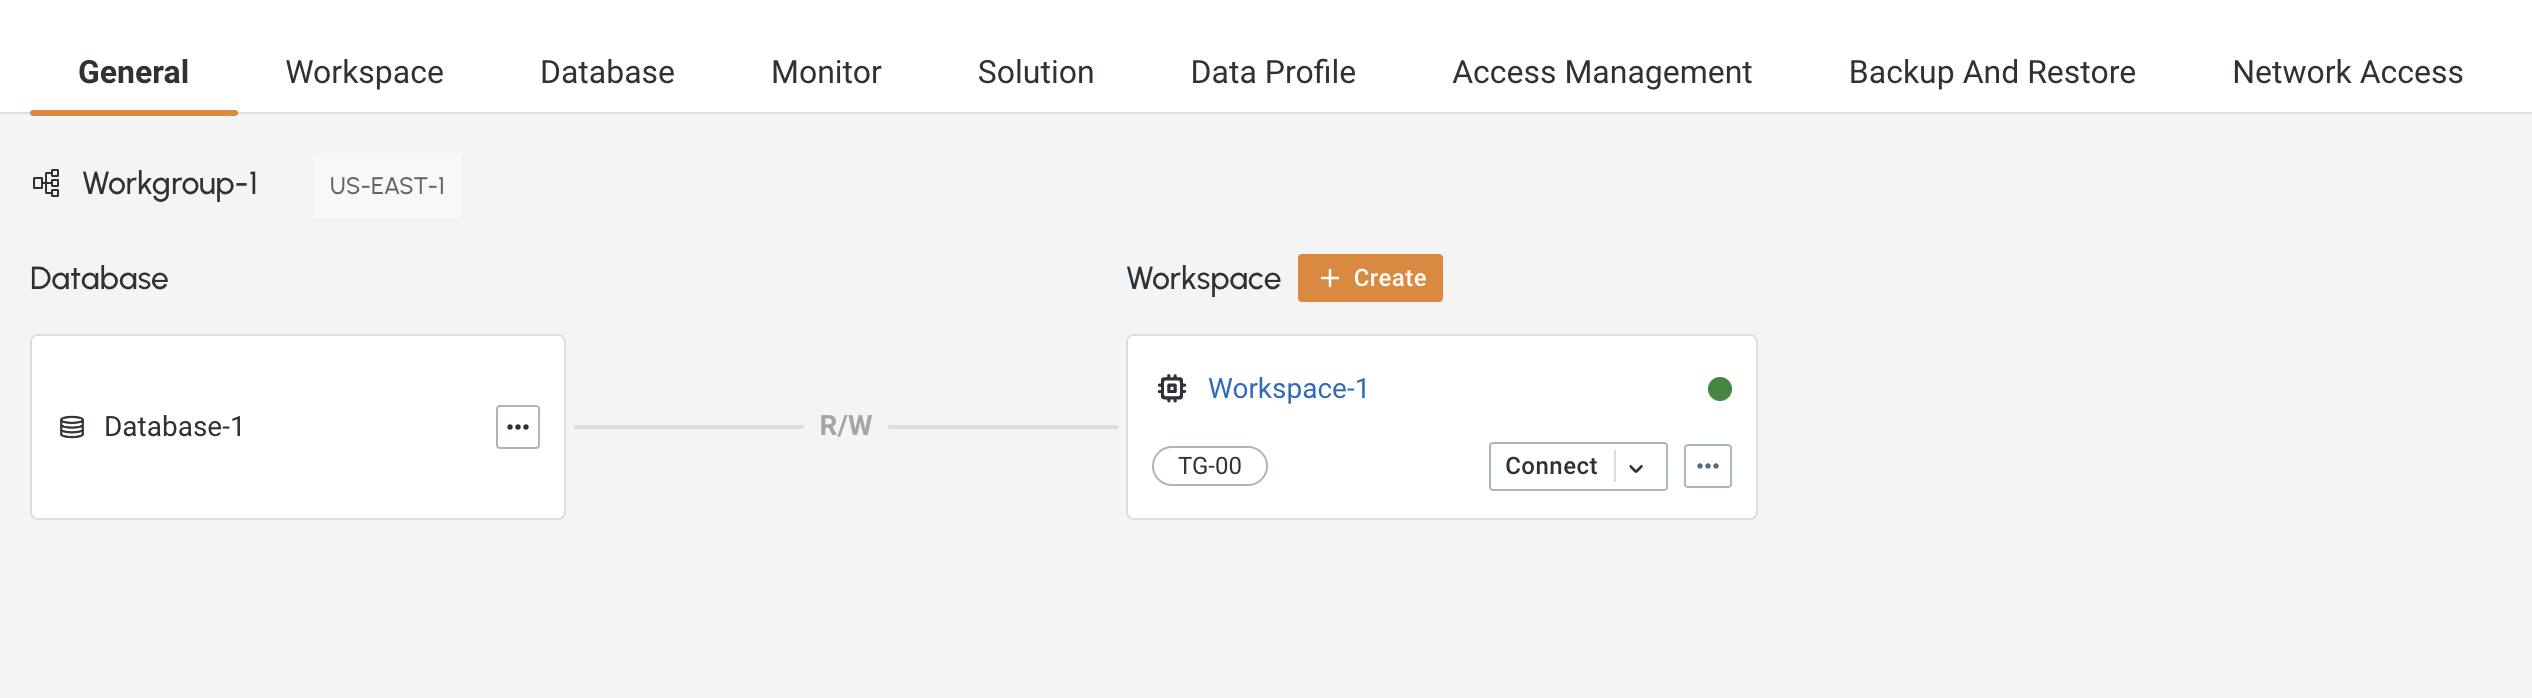Expand the Connect dropdown arrow

[x=1637, y=467]
